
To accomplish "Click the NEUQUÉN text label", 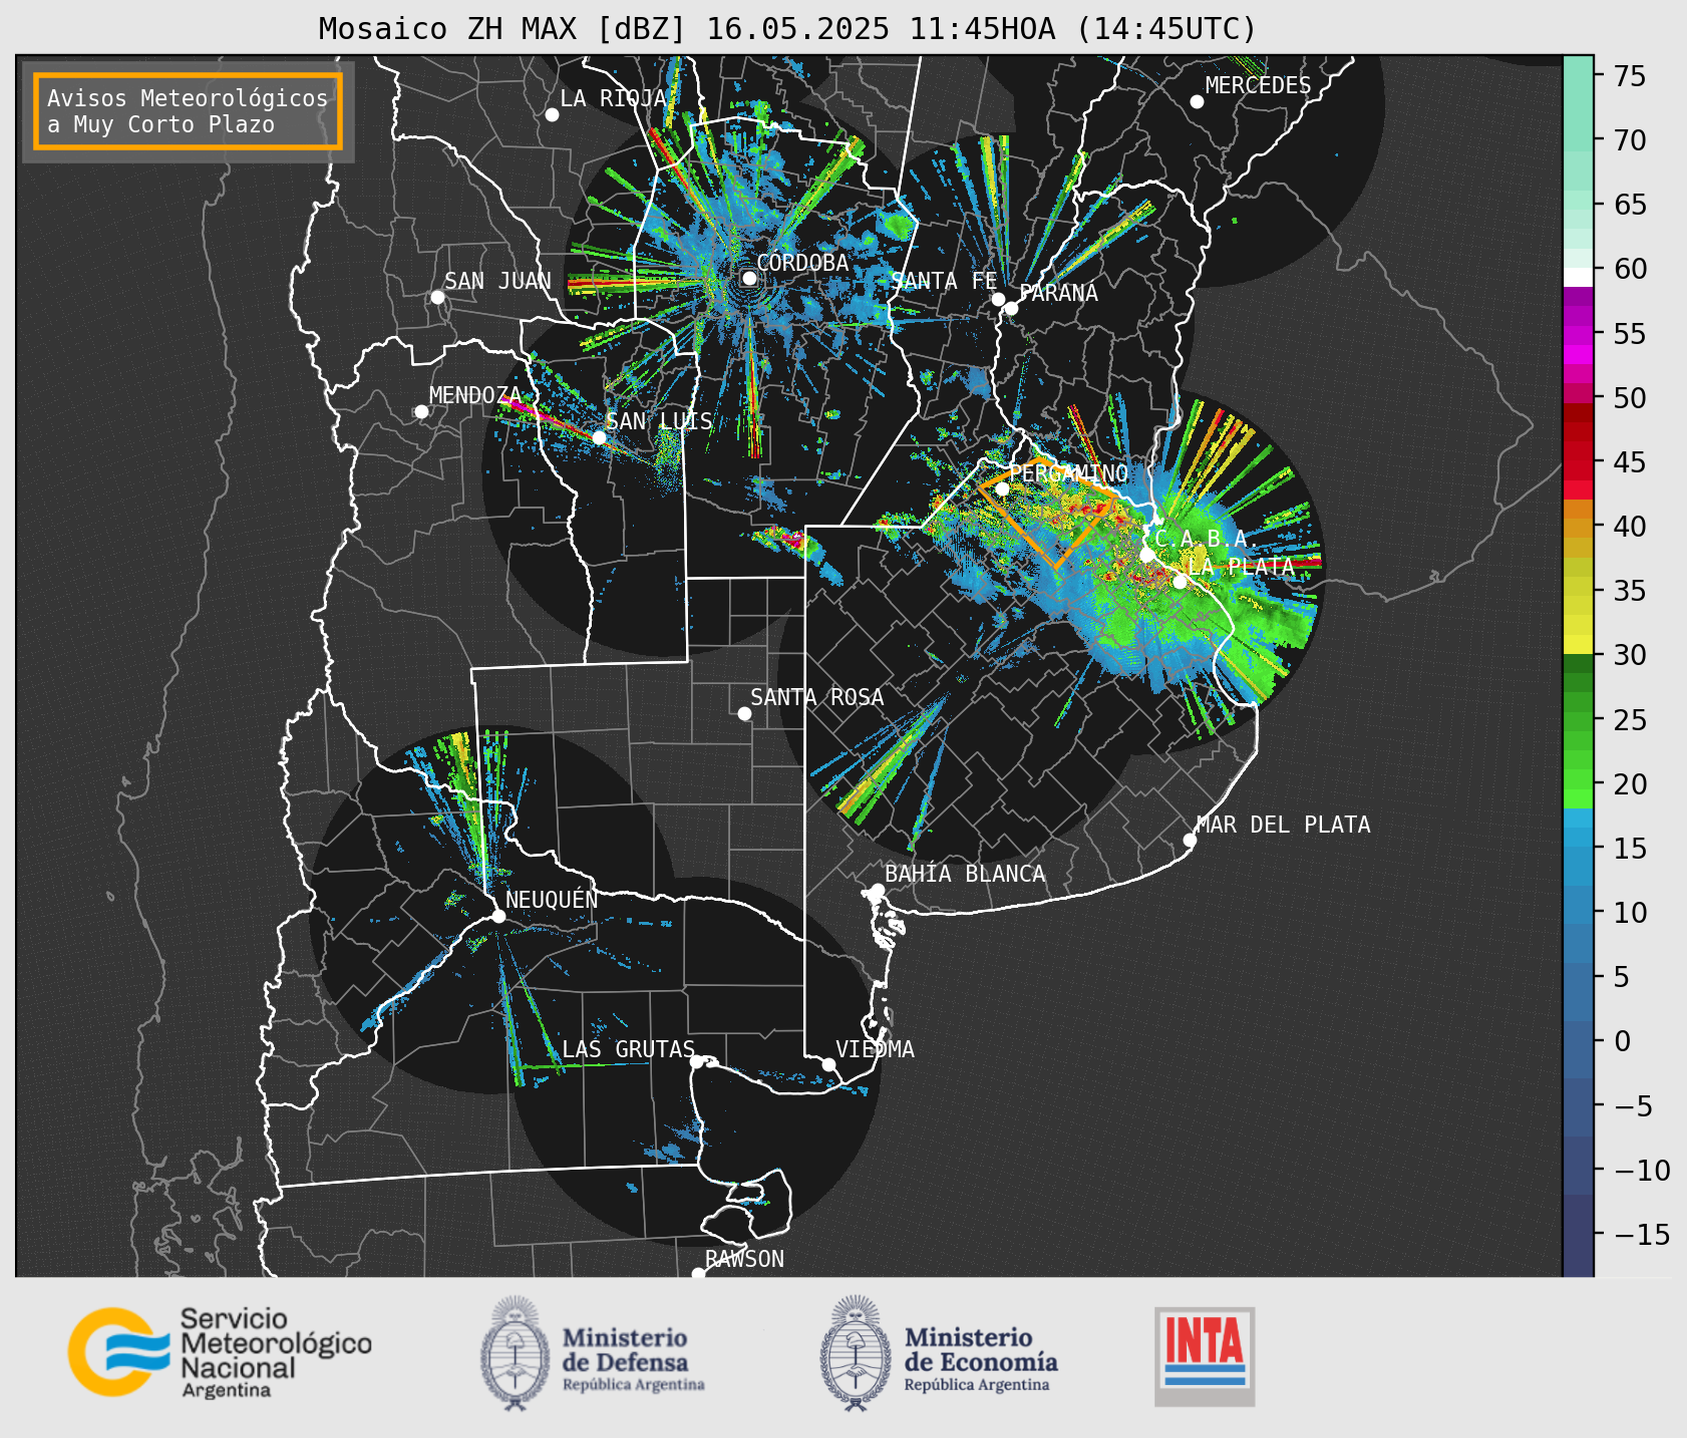I will coord(551,899).
